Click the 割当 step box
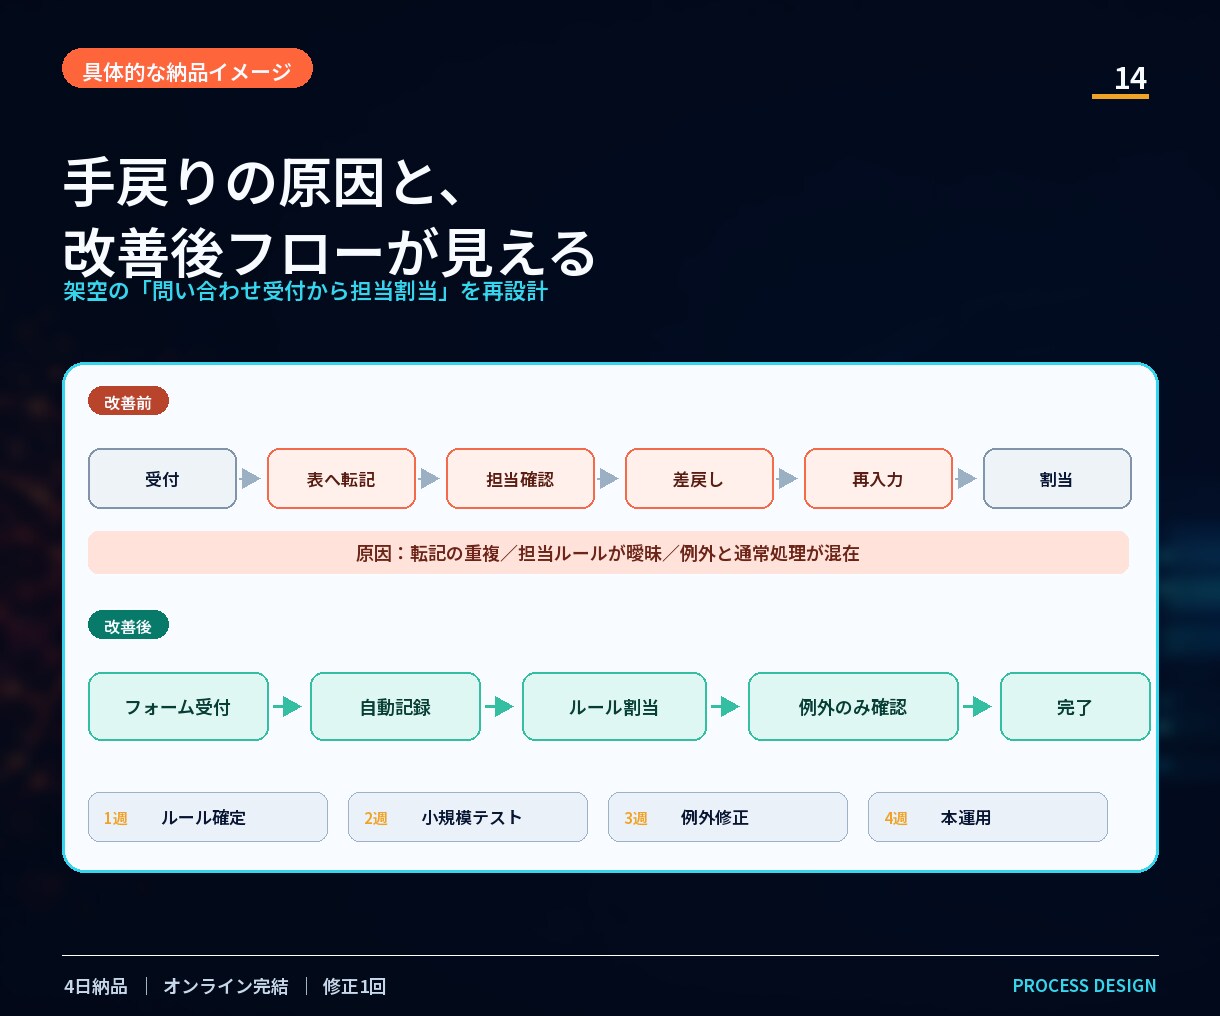 tap(1057, 479)
